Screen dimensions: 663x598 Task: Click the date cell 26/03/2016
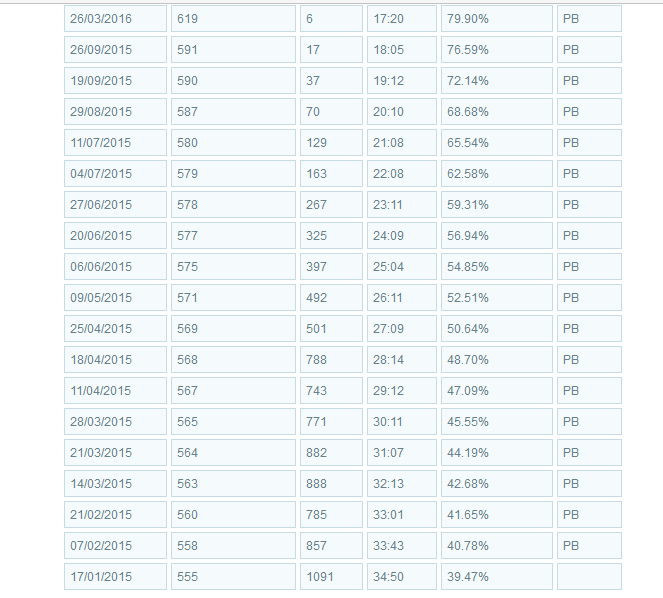coord(115,19)
